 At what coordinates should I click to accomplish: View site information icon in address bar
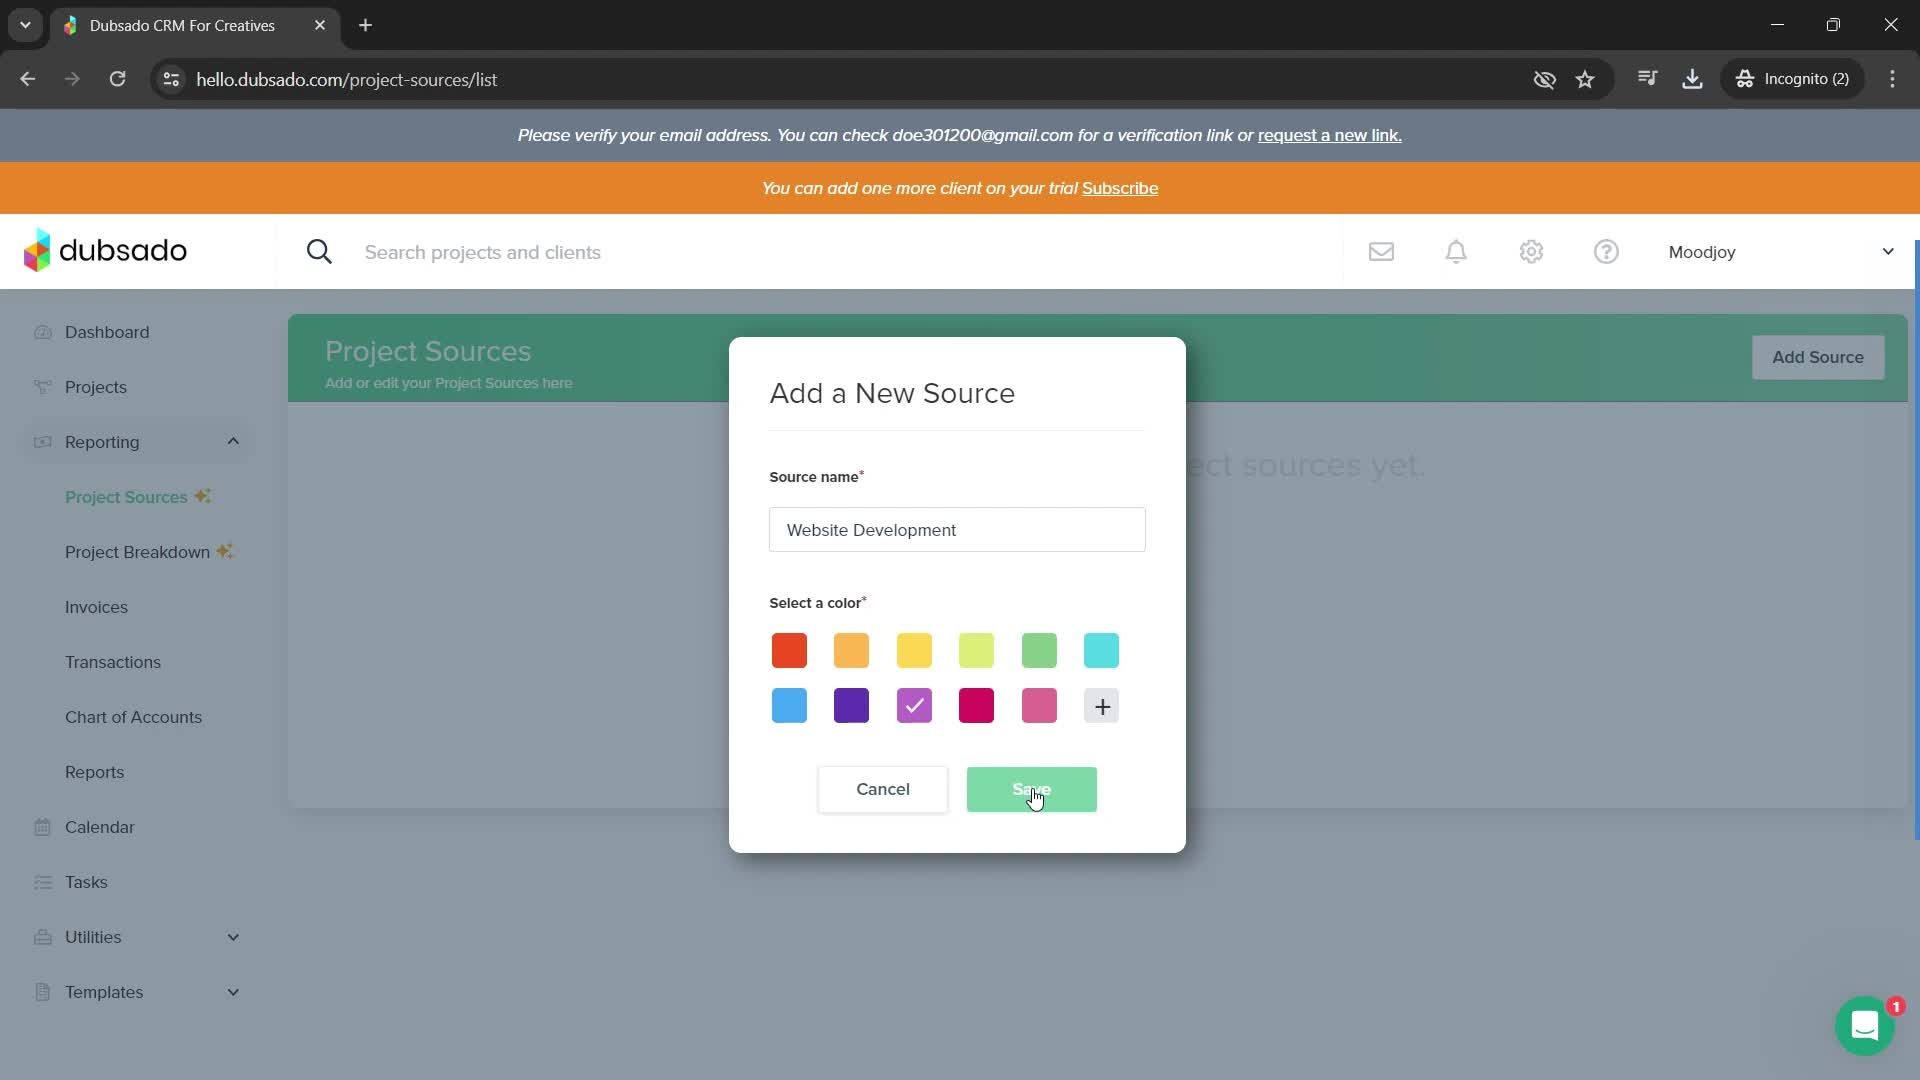click(171, 79)
